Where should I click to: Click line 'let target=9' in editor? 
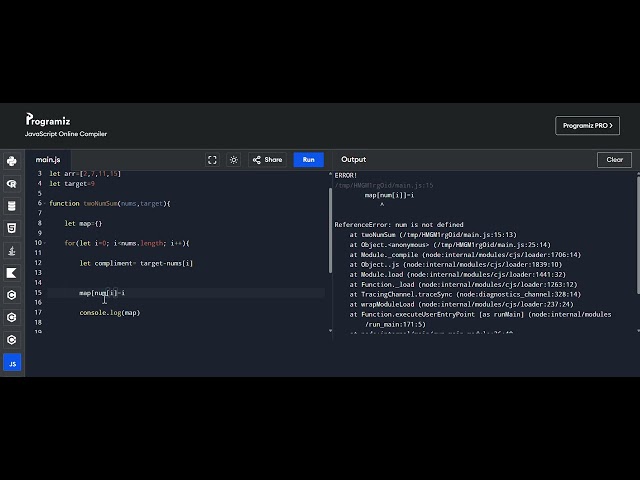coord(72,184)
